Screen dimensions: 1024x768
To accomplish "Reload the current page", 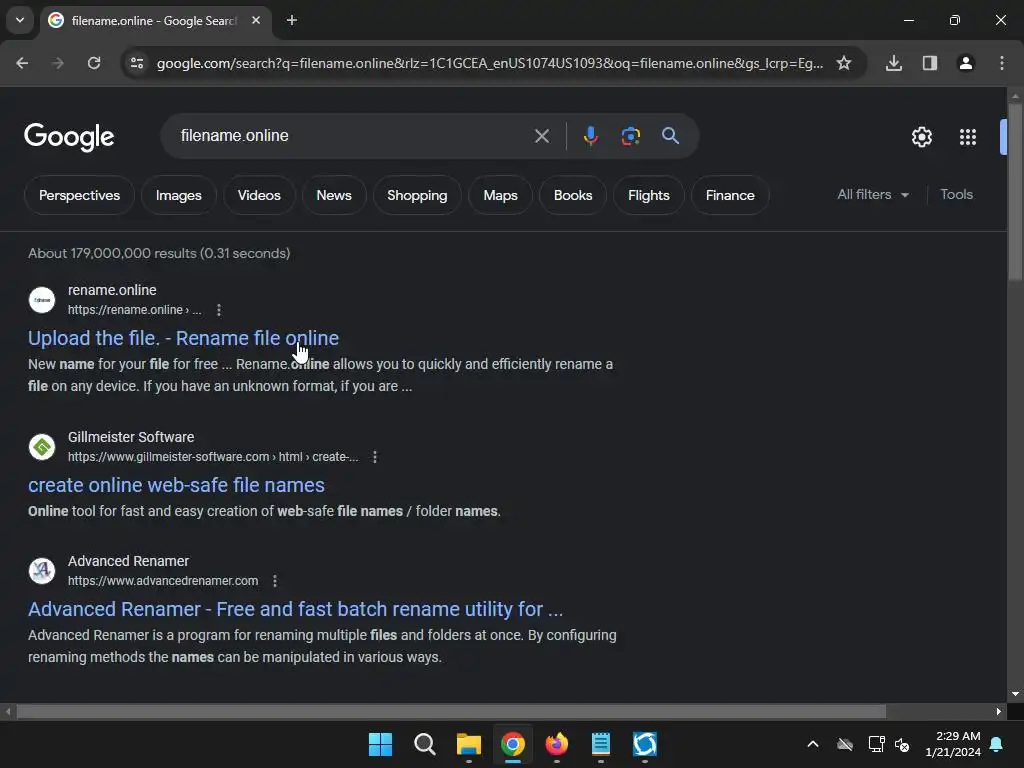I will tap(94, 63).
